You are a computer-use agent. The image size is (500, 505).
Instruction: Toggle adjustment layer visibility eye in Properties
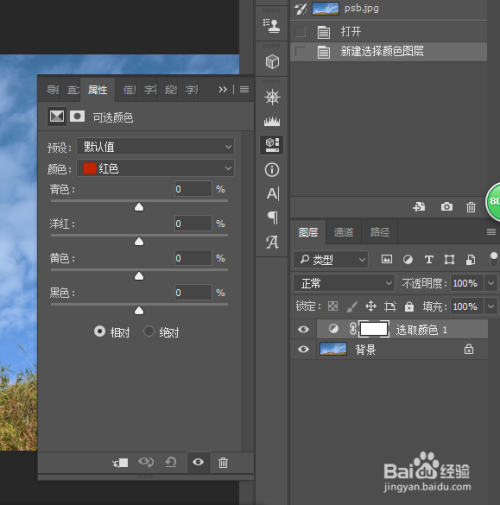click(x=198, y=462)
